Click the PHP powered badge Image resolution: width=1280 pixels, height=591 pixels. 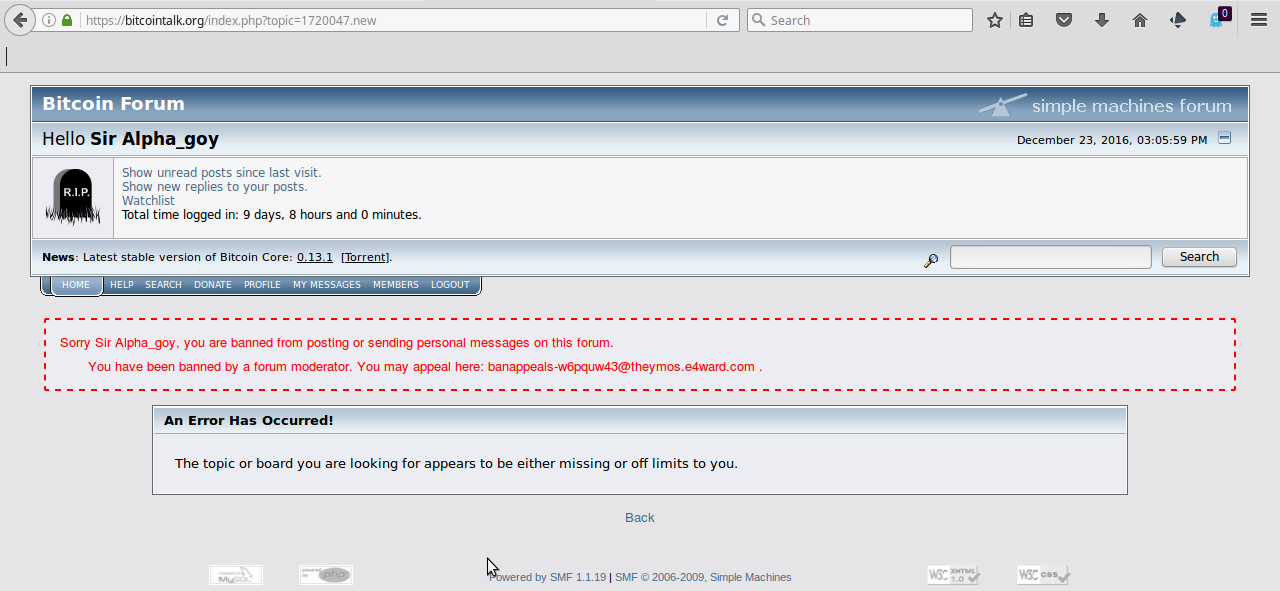(326, 575)
